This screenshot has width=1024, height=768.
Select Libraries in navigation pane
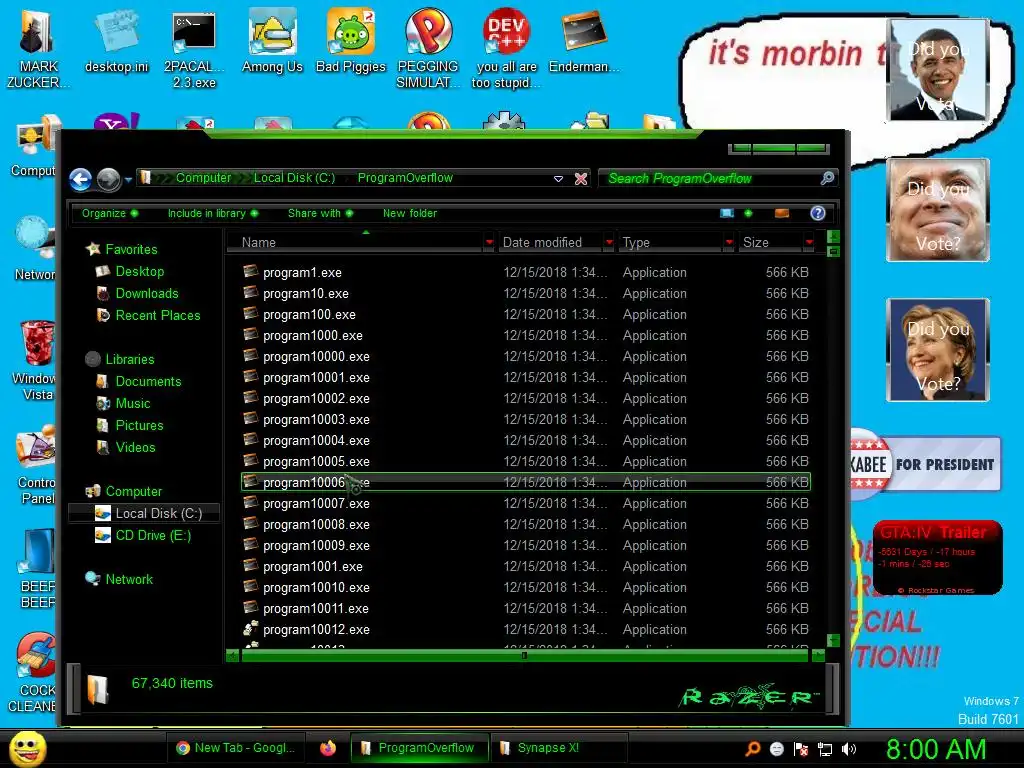(x=130, y=360)
